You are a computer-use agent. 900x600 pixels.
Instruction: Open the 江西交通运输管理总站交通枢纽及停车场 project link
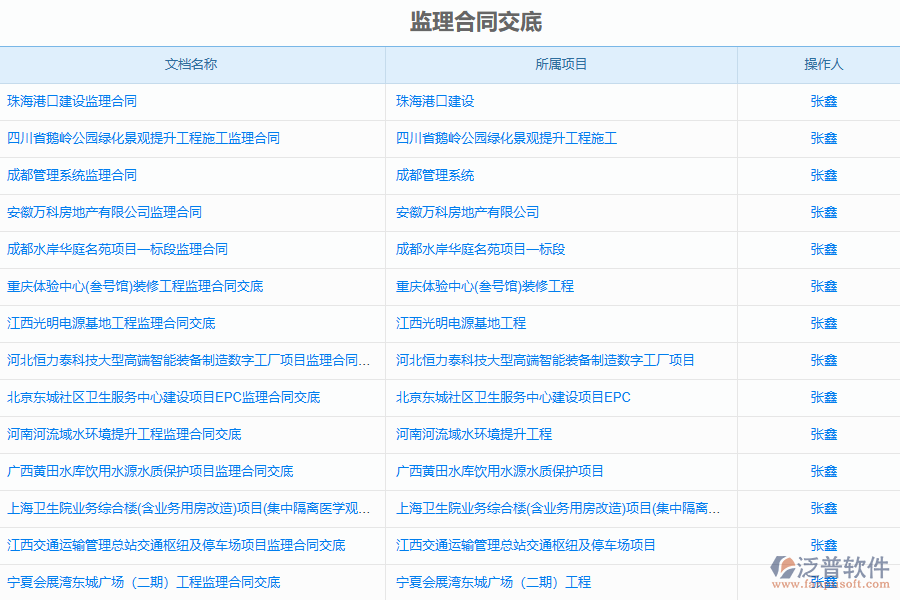525,545
